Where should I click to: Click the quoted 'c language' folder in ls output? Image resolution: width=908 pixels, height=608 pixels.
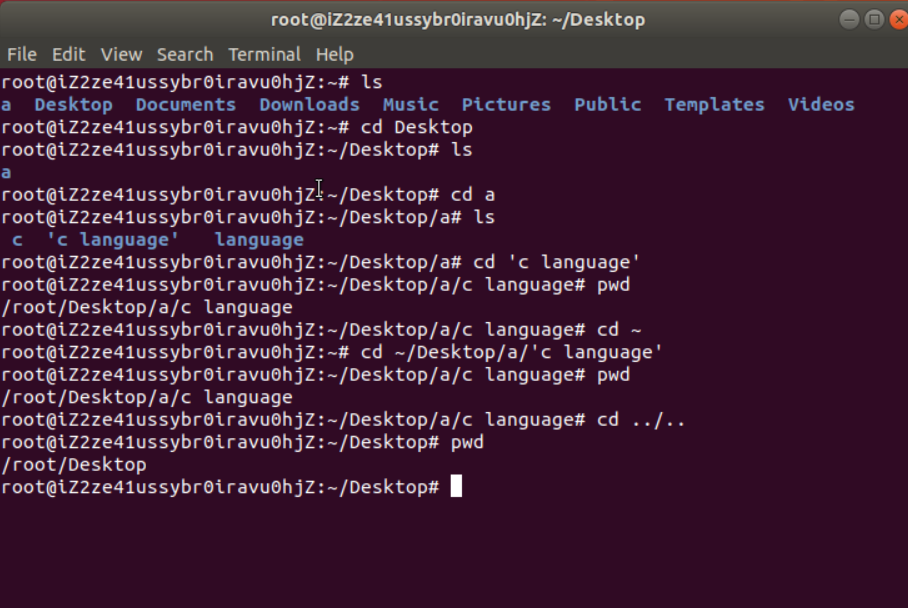[112, 240]
